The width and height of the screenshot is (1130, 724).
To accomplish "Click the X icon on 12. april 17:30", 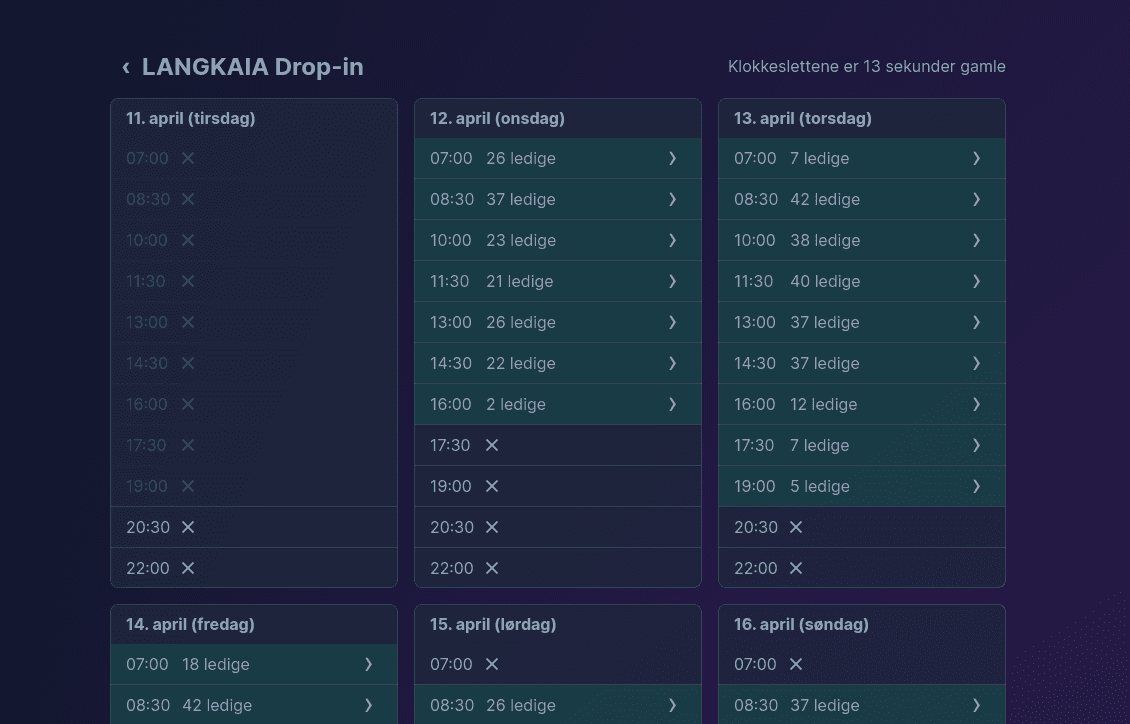I will point(492,446).
